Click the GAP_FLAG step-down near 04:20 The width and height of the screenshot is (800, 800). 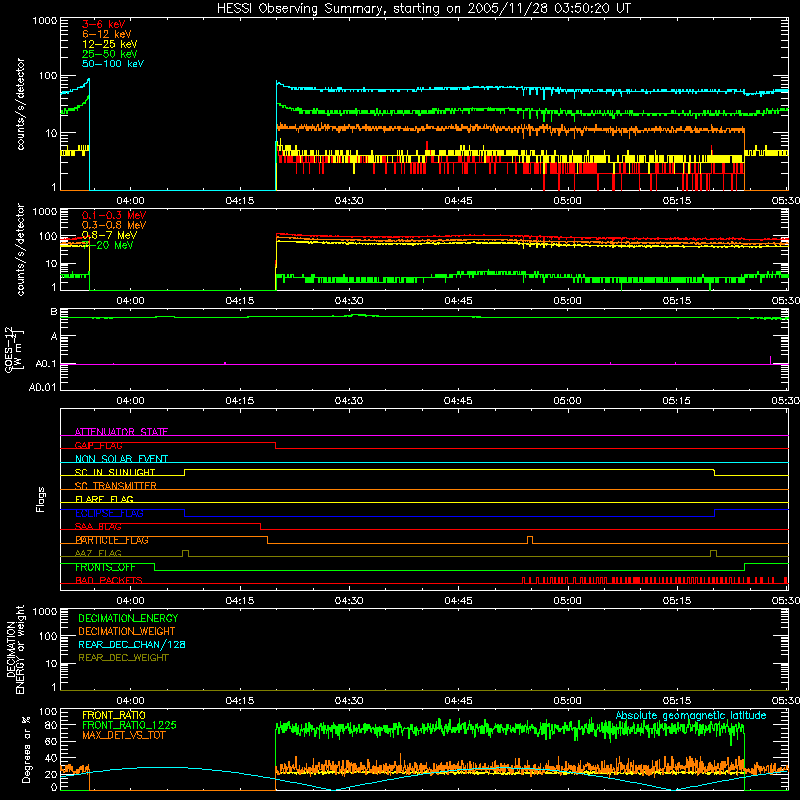coord(276,445)
